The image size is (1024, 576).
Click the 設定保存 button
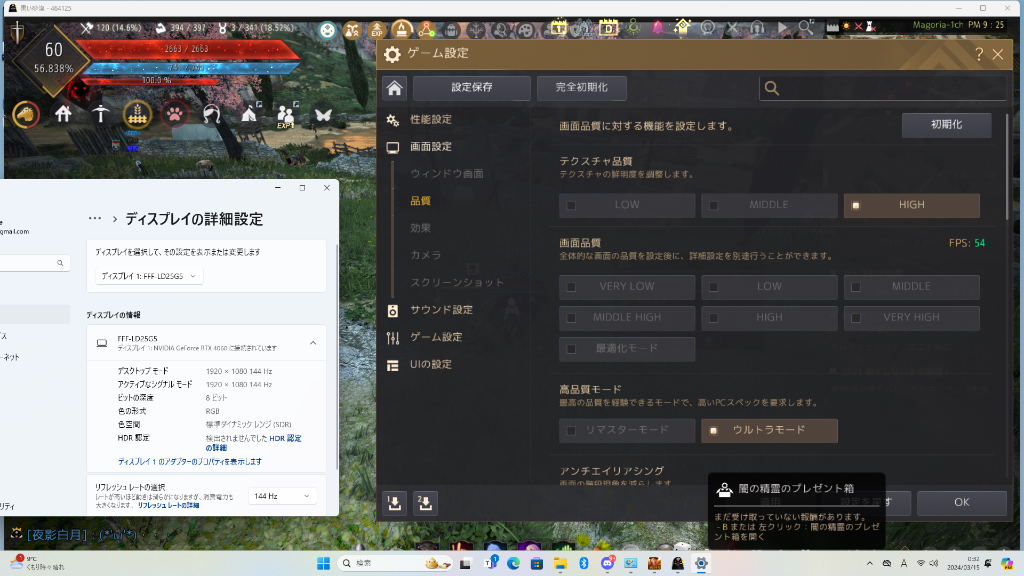click(x=472, y=88)
